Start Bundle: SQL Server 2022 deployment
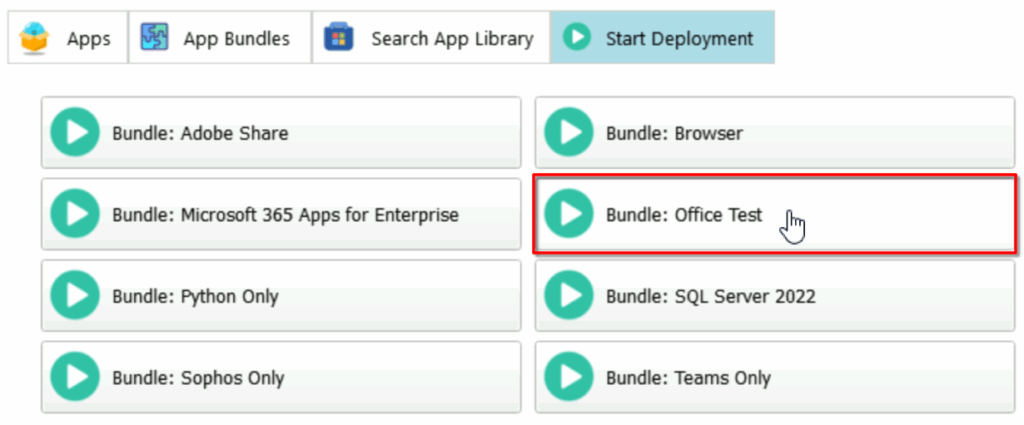Viewport: 1024px width, 425px height. pos(775,296)
